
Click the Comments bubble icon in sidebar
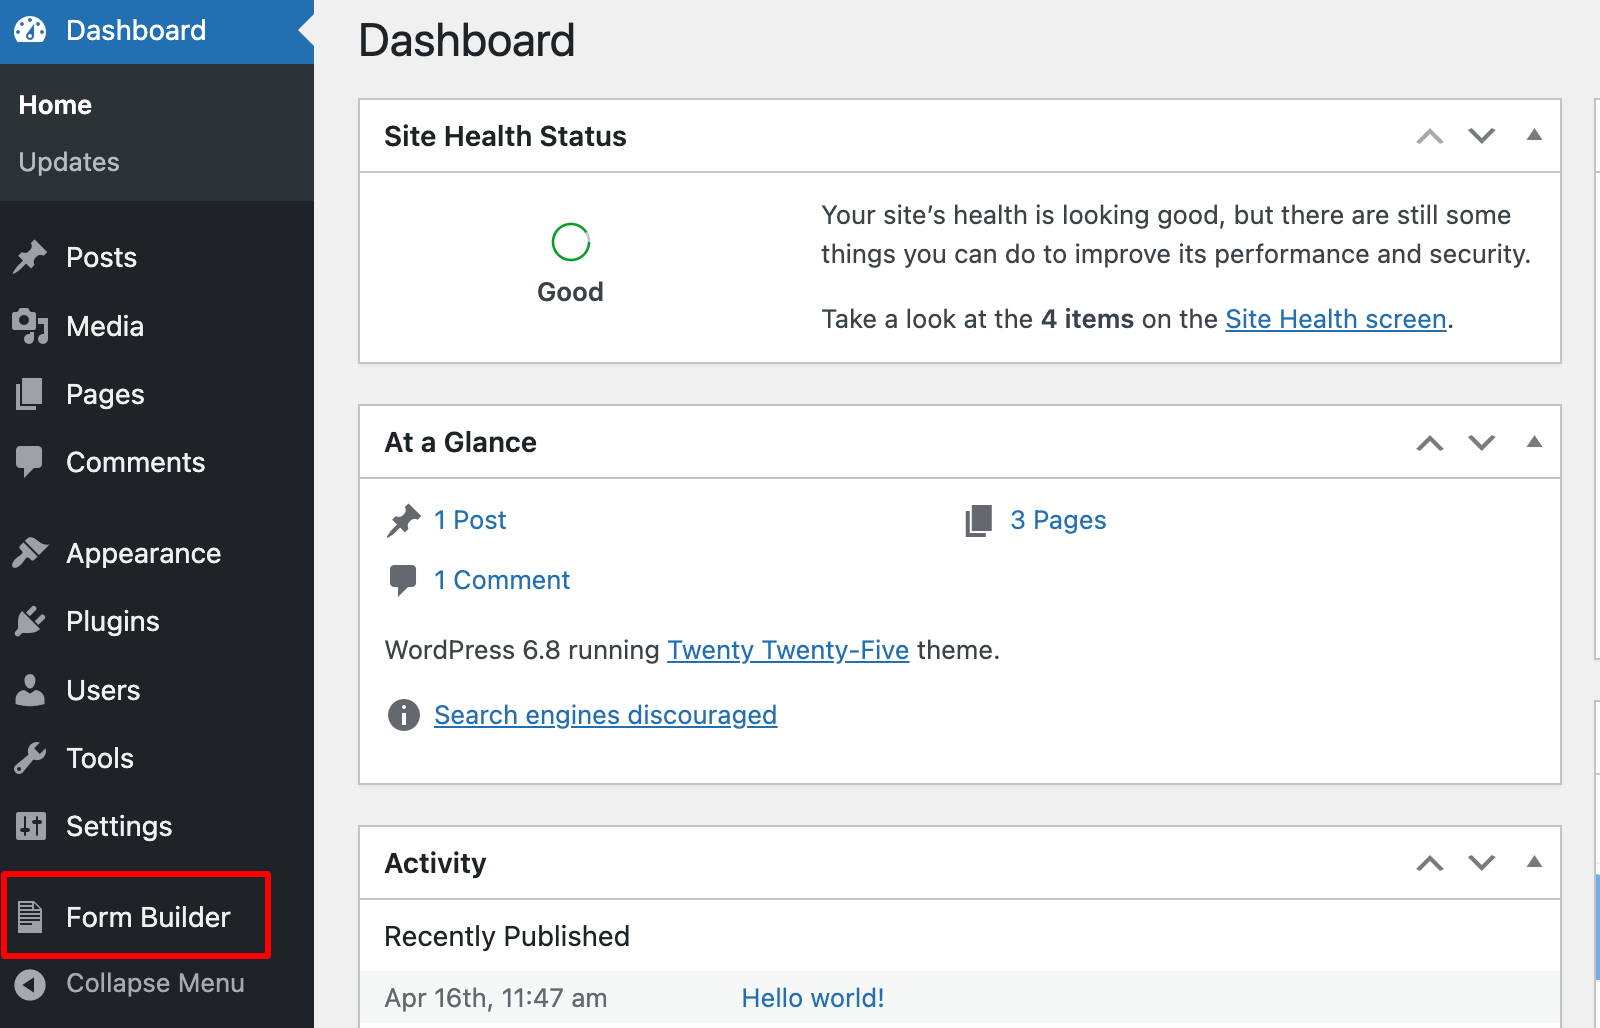[30, 462]
